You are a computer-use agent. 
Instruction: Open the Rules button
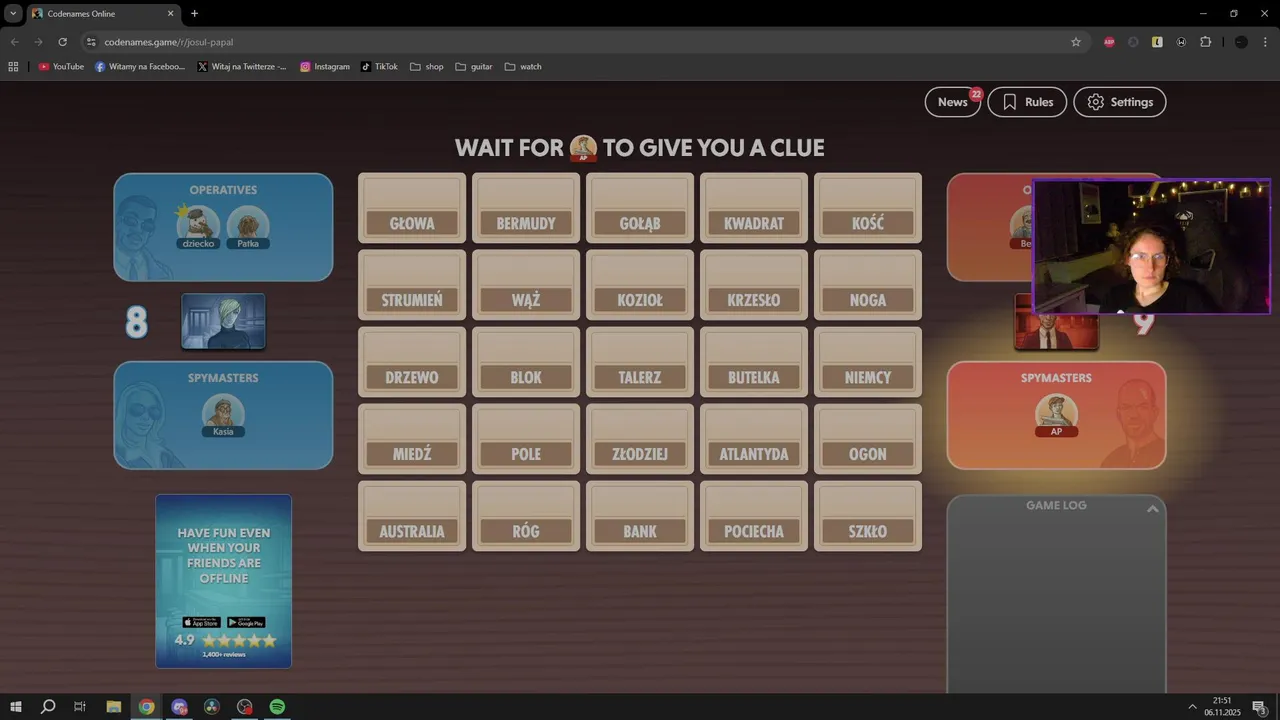1027,102
